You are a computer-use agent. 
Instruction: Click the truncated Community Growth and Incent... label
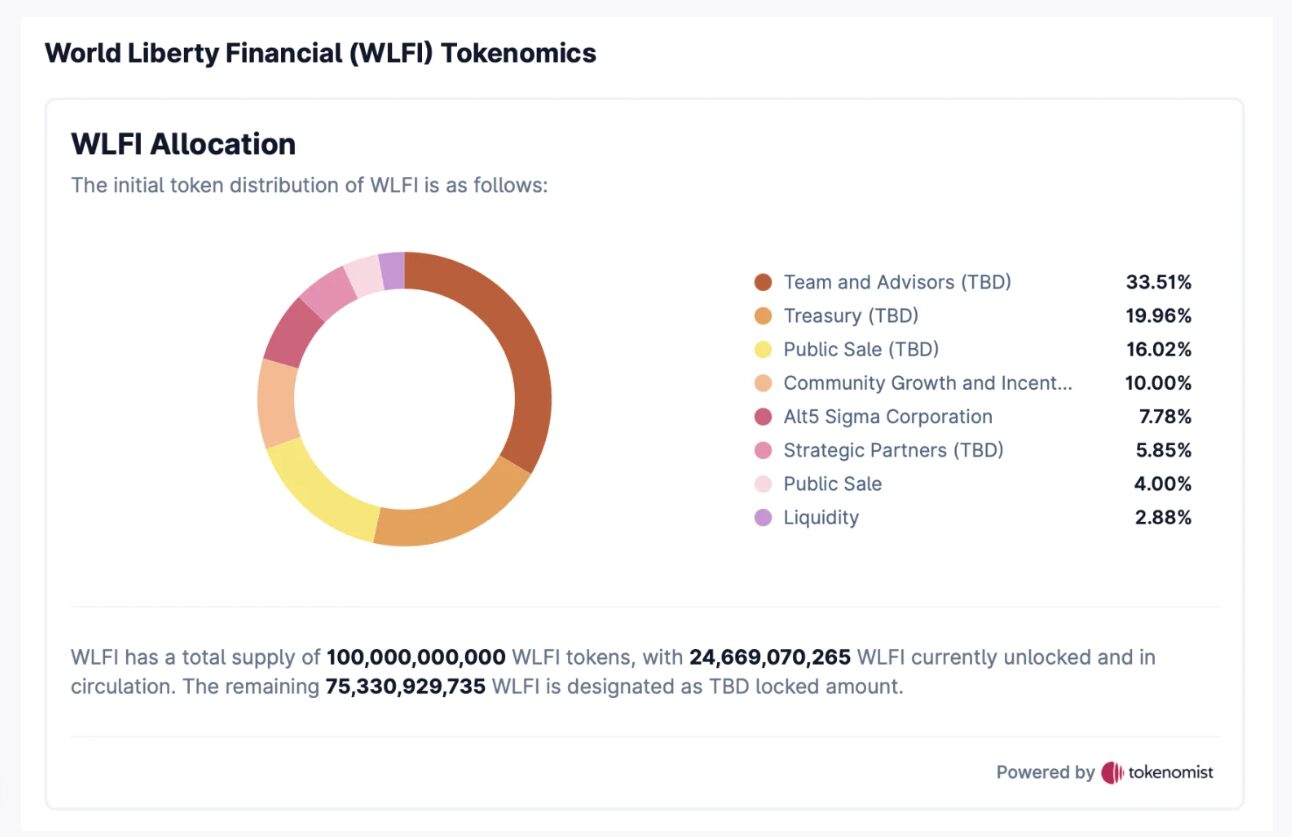click(x=927, y=383)
